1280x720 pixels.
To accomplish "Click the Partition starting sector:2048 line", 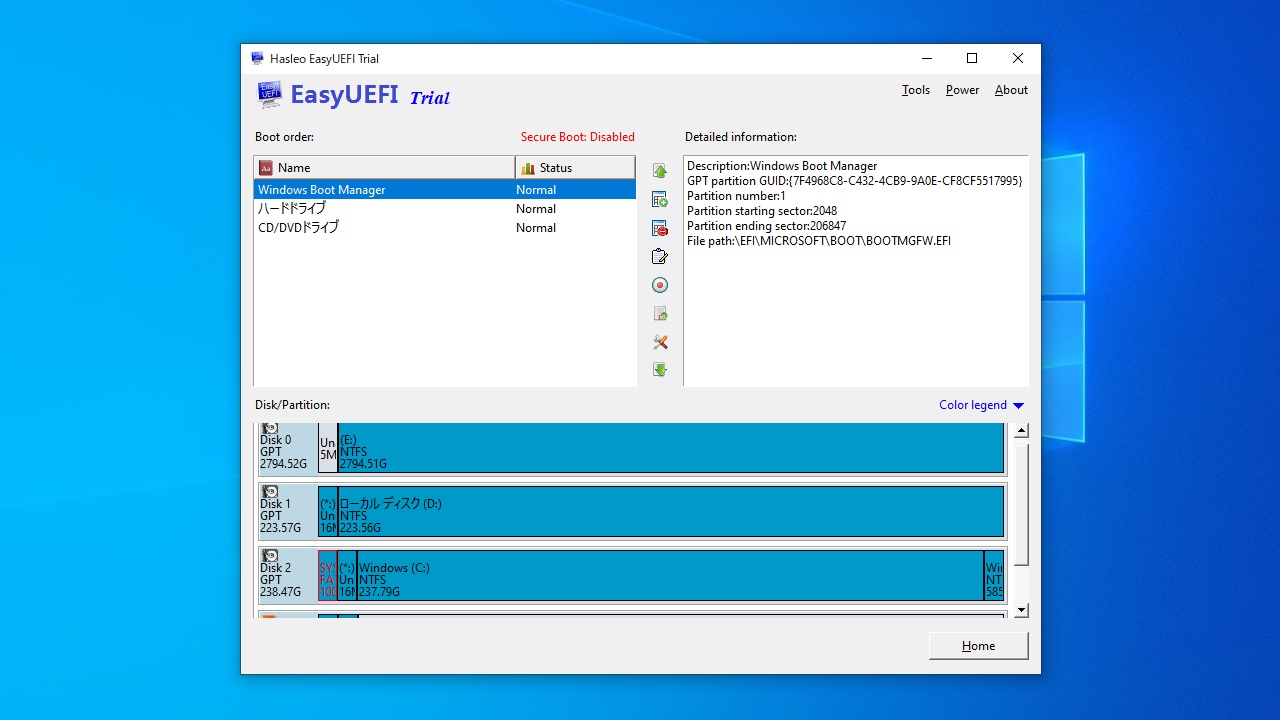I will tap(762, 211).
